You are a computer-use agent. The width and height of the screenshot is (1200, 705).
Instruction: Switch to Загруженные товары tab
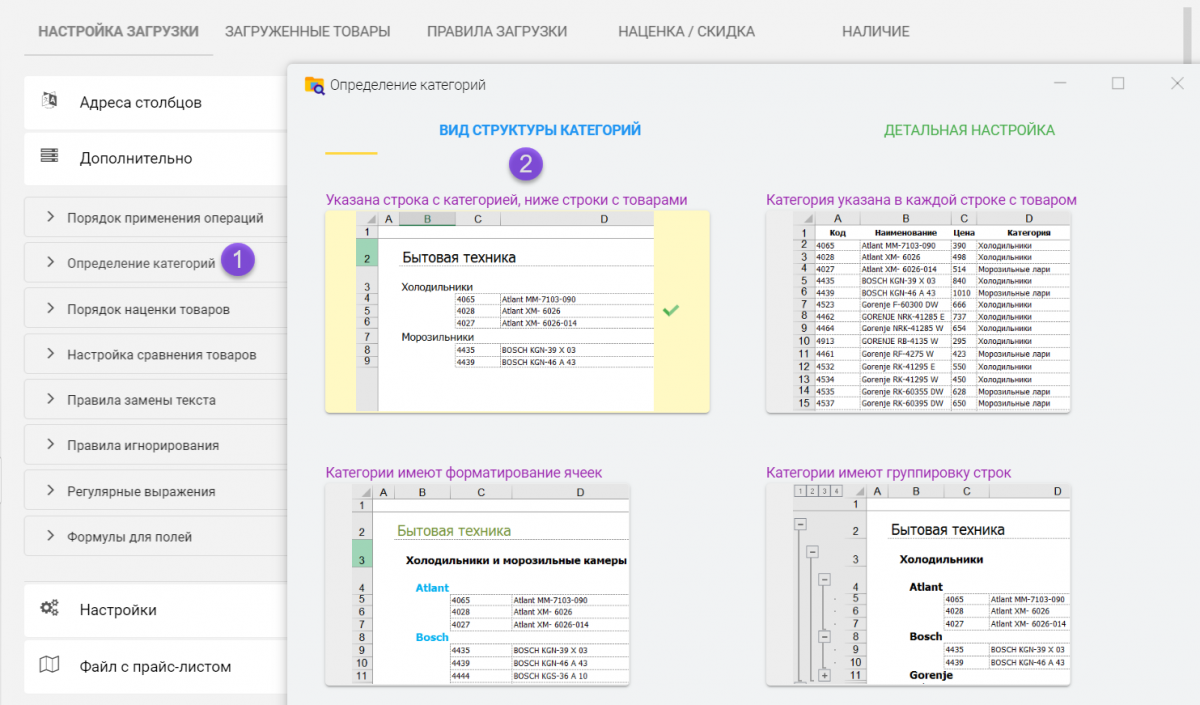click(307, 31)
